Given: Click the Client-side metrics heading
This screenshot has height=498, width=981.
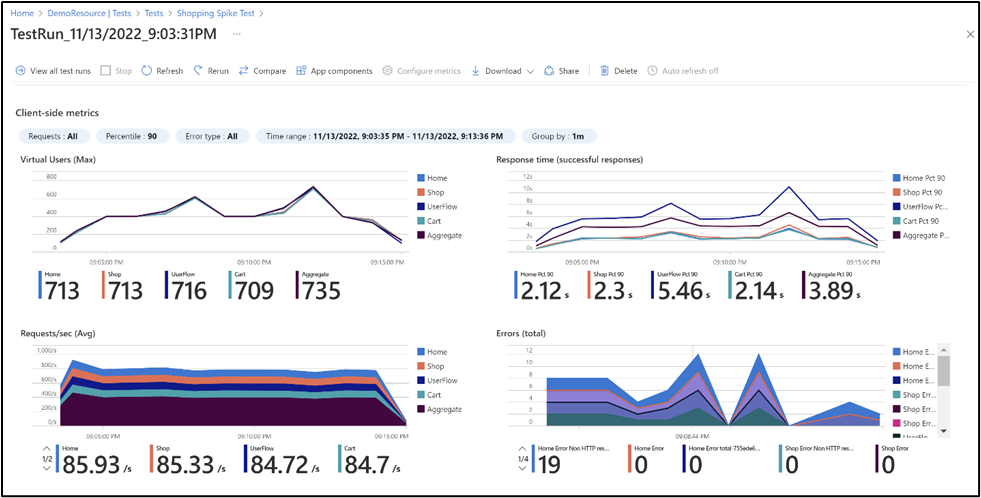Looking at the screenshot, I should tap(57, 113).
